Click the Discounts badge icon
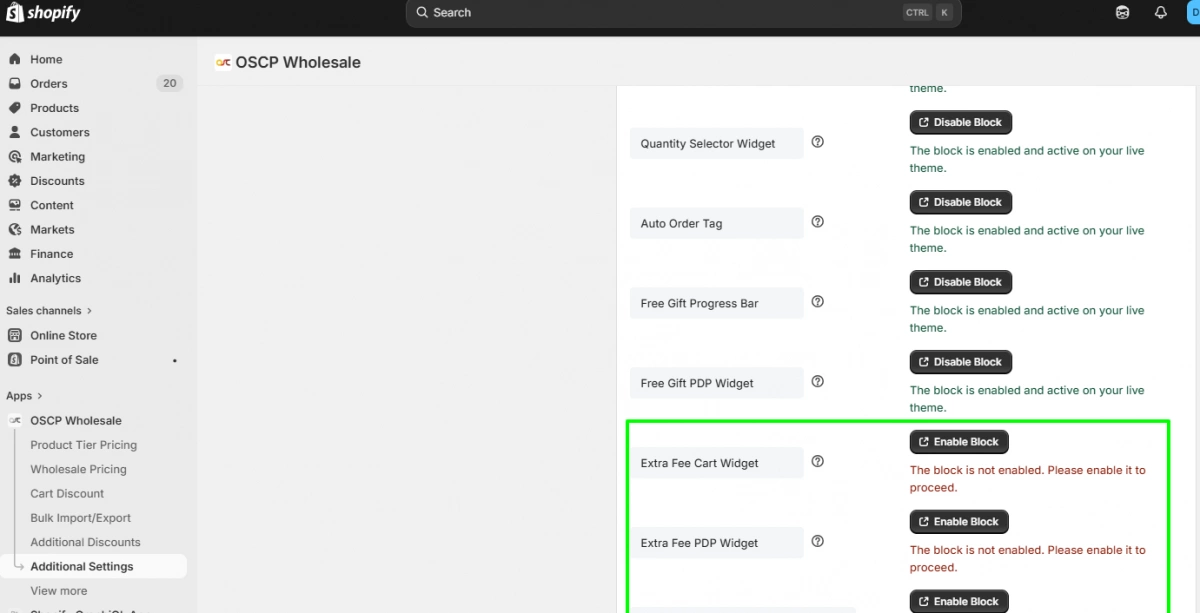Viewport: 1200px width, 613px height. [15, 181]
